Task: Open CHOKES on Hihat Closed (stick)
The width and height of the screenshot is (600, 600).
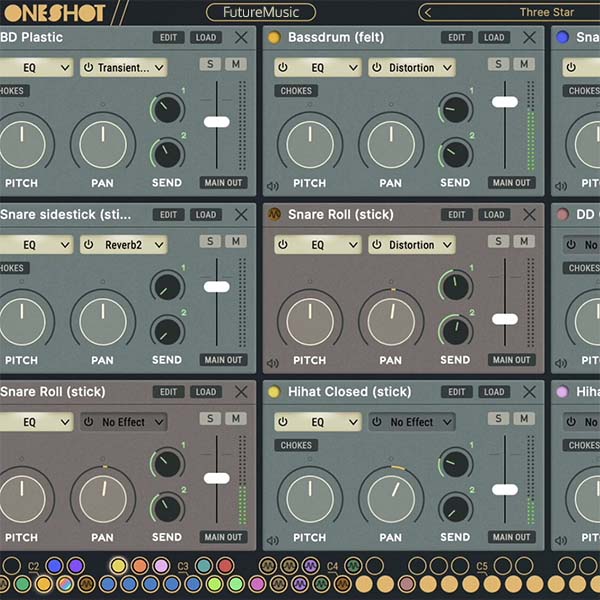Action: coord(296,445)
